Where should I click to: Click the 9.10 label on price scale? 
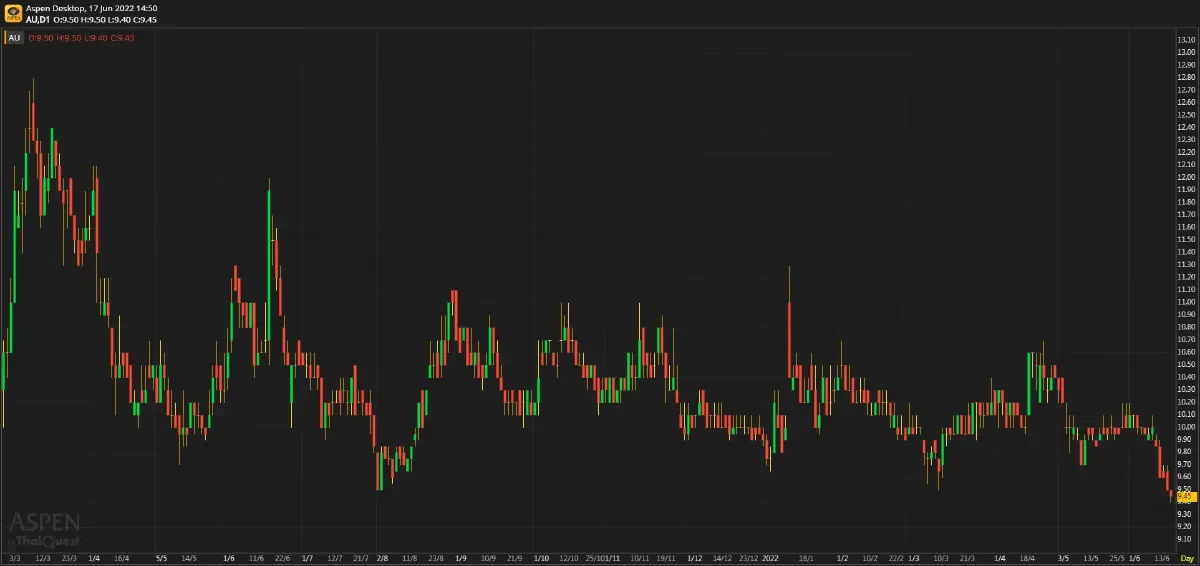coord(1186,538)
